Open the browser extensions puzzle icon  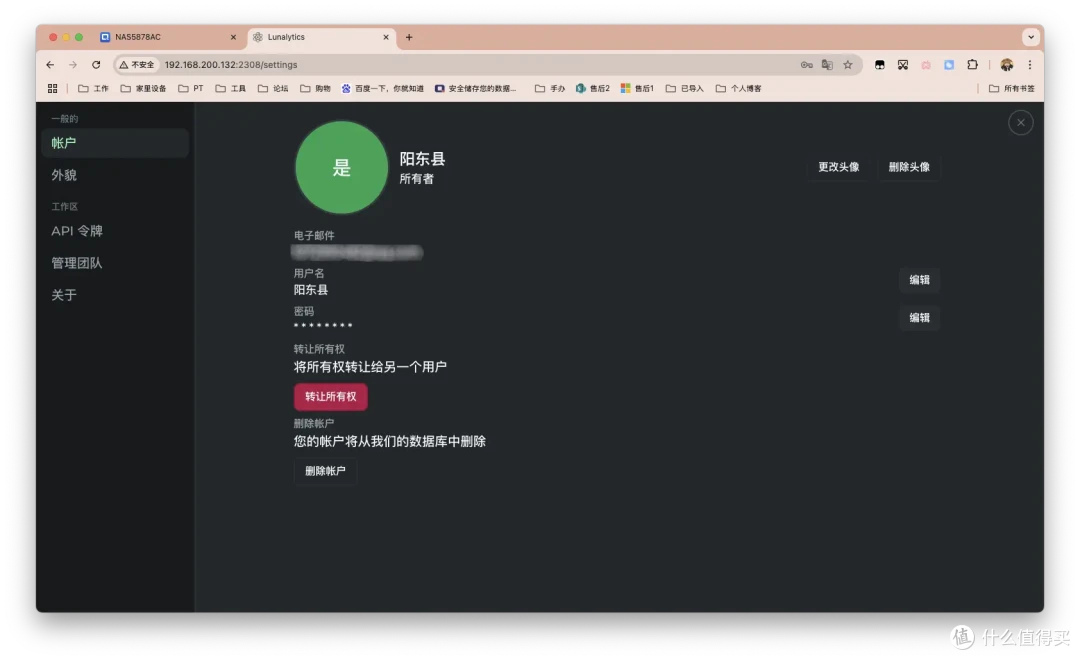[973, 65]
